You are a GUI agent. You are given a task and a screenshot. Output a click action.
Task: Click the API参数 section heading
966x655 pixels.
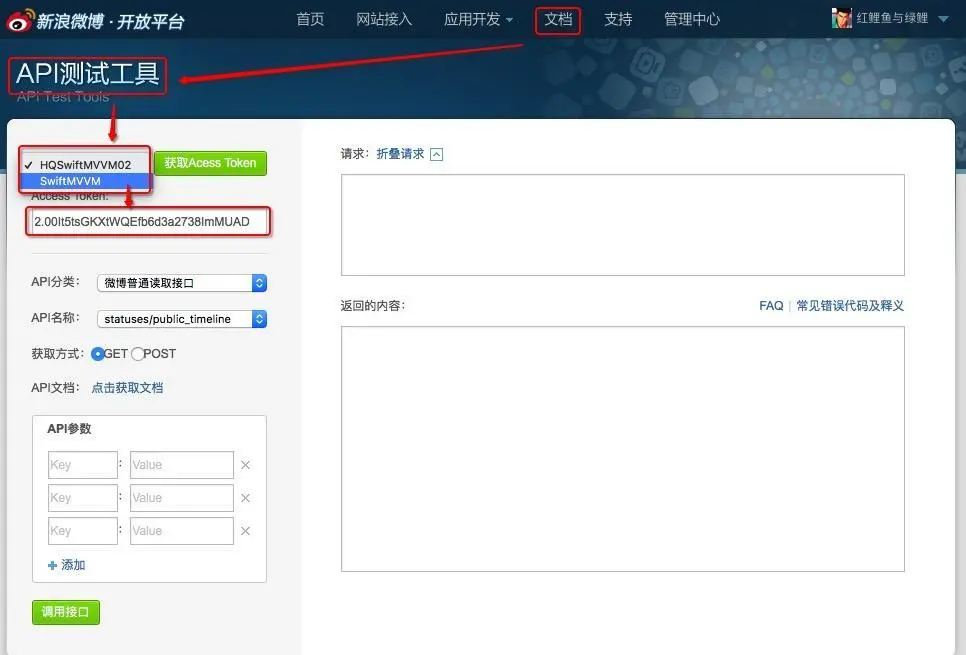coord(69,429)
